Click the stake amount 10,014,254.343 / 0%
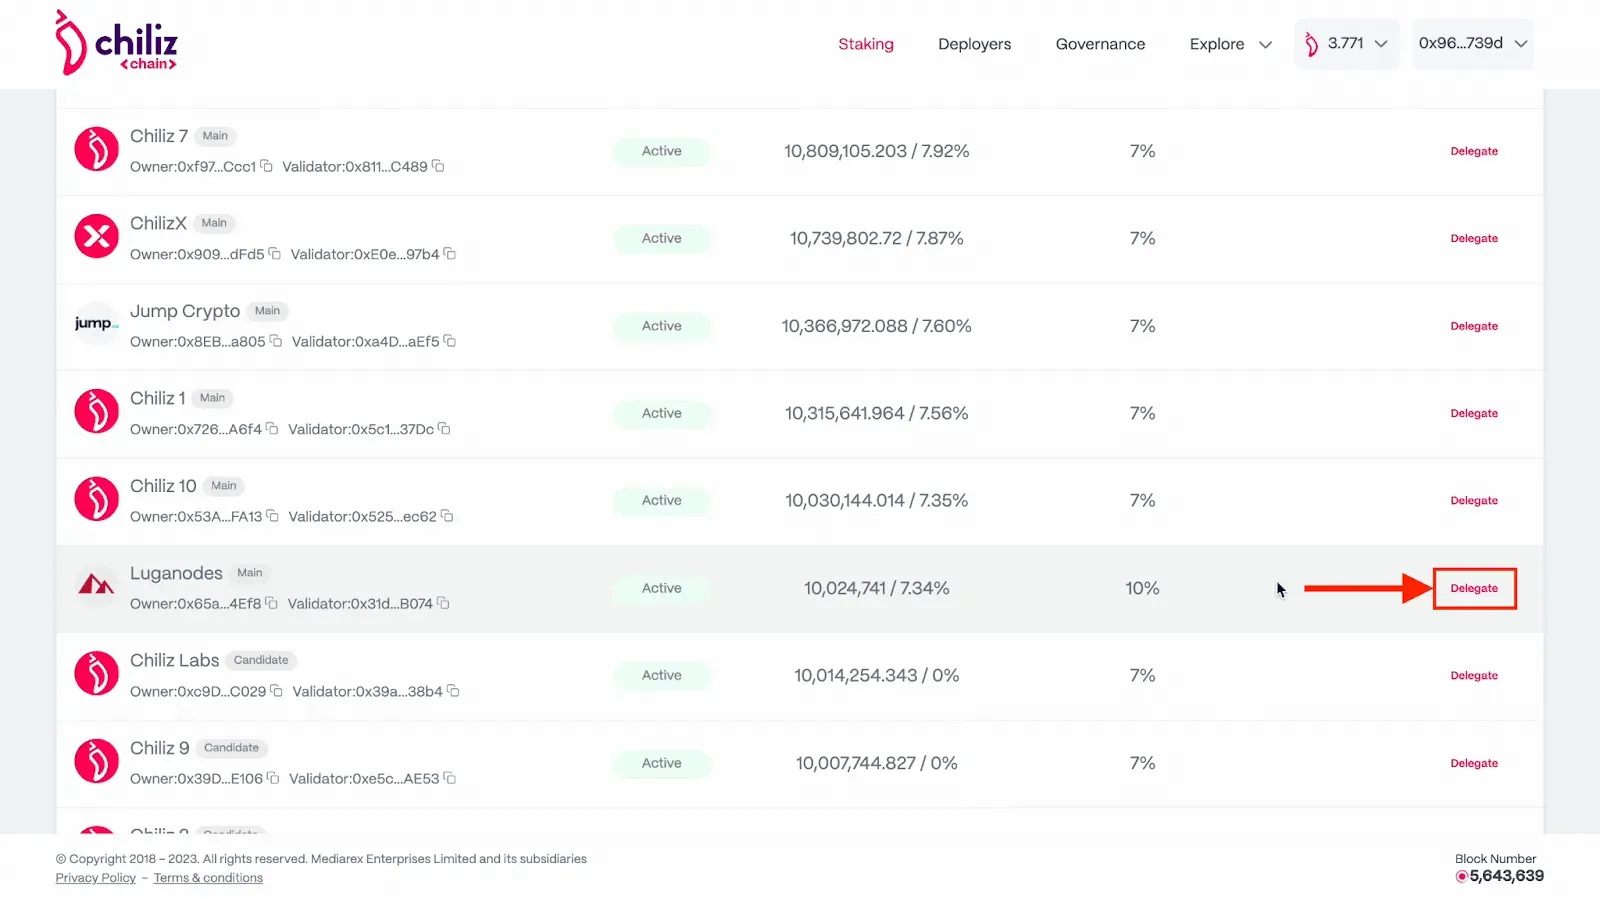 click(877, 675)
